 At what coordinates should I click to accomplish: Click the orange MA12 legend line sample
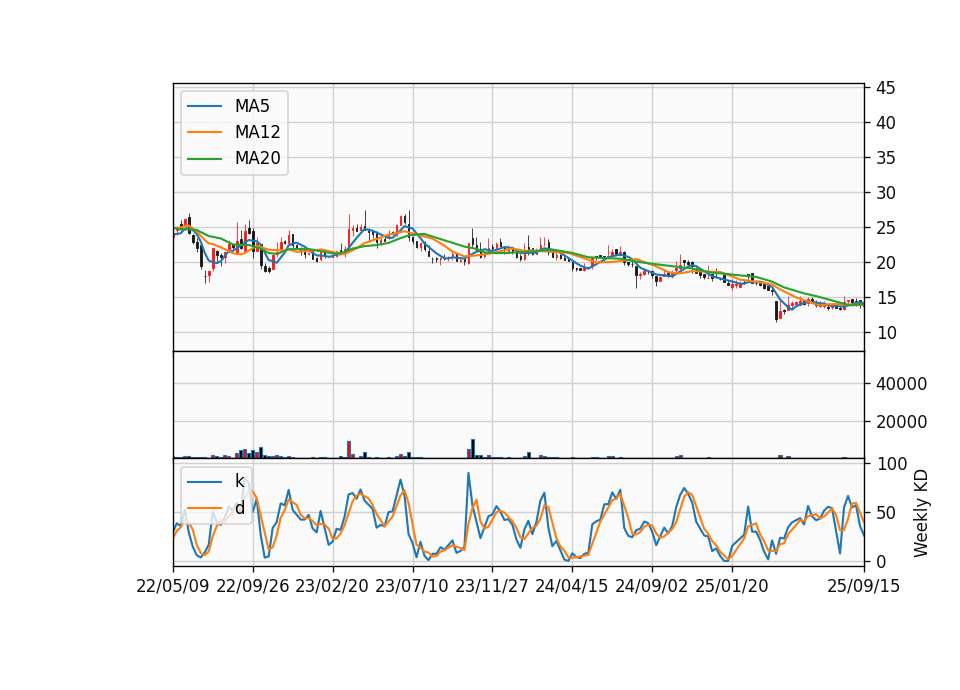pyautogui.click(x=204, y=132)
